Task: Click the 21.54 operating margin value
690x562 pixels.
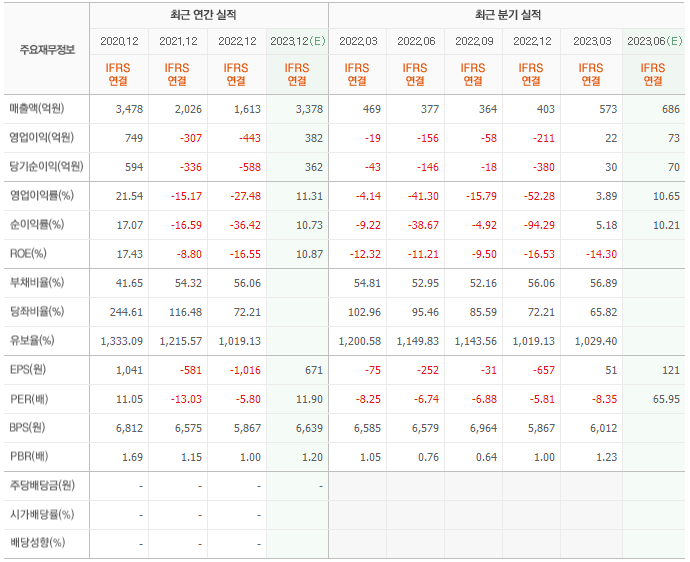Action: [129, 196]
